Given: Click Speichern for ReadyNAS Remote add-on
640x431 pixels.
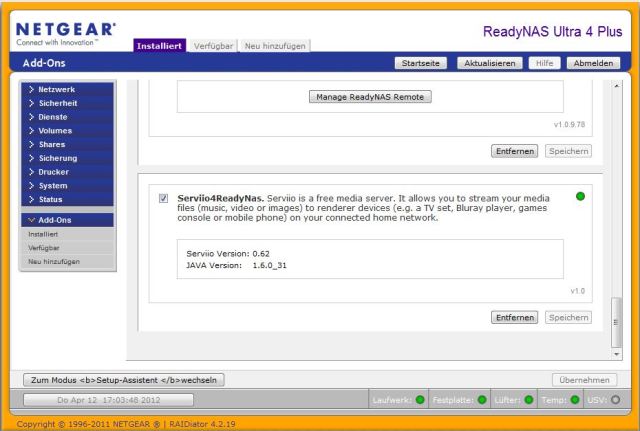Looking at the screenshot, I should pyautogui.click(x=568, y=151).
